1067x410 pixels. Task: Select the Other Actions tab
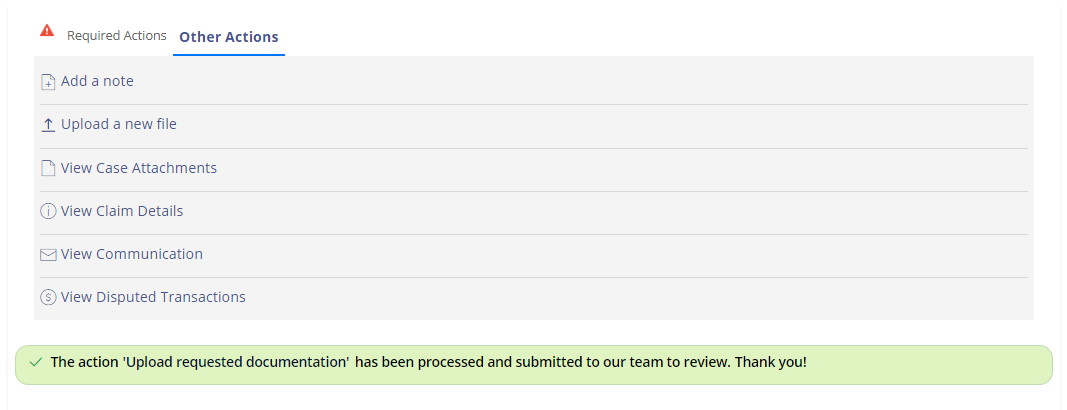coord(229,37)
